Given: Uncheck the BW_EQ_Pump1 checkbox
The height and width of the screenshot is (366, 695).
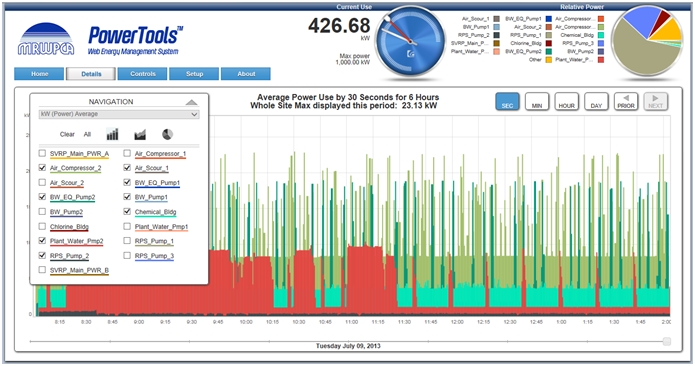Looking at the screenshot, I should 127,183.
